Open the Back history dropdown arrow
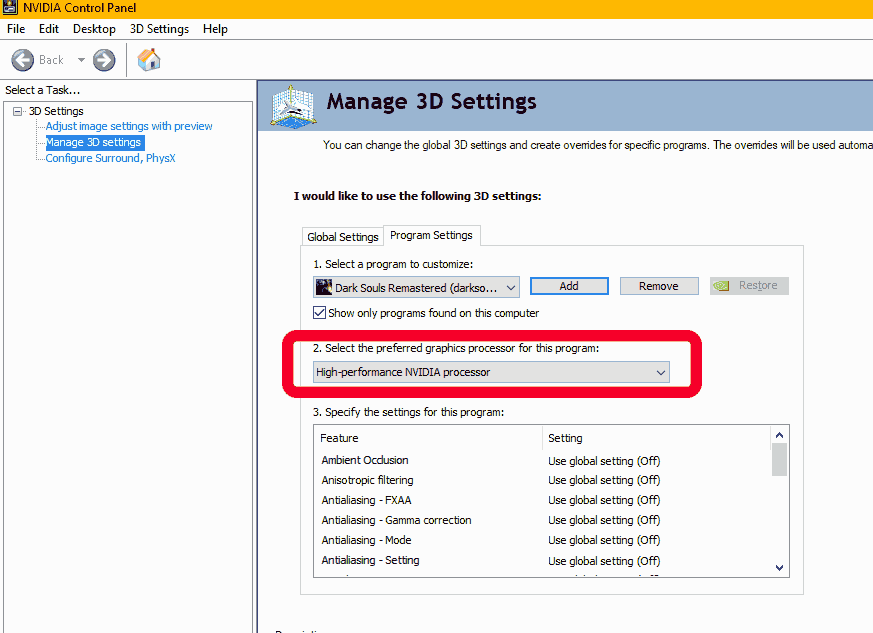The height and width of the screenshot is (633, 873). pyautogui.click(x=81, y=60)
